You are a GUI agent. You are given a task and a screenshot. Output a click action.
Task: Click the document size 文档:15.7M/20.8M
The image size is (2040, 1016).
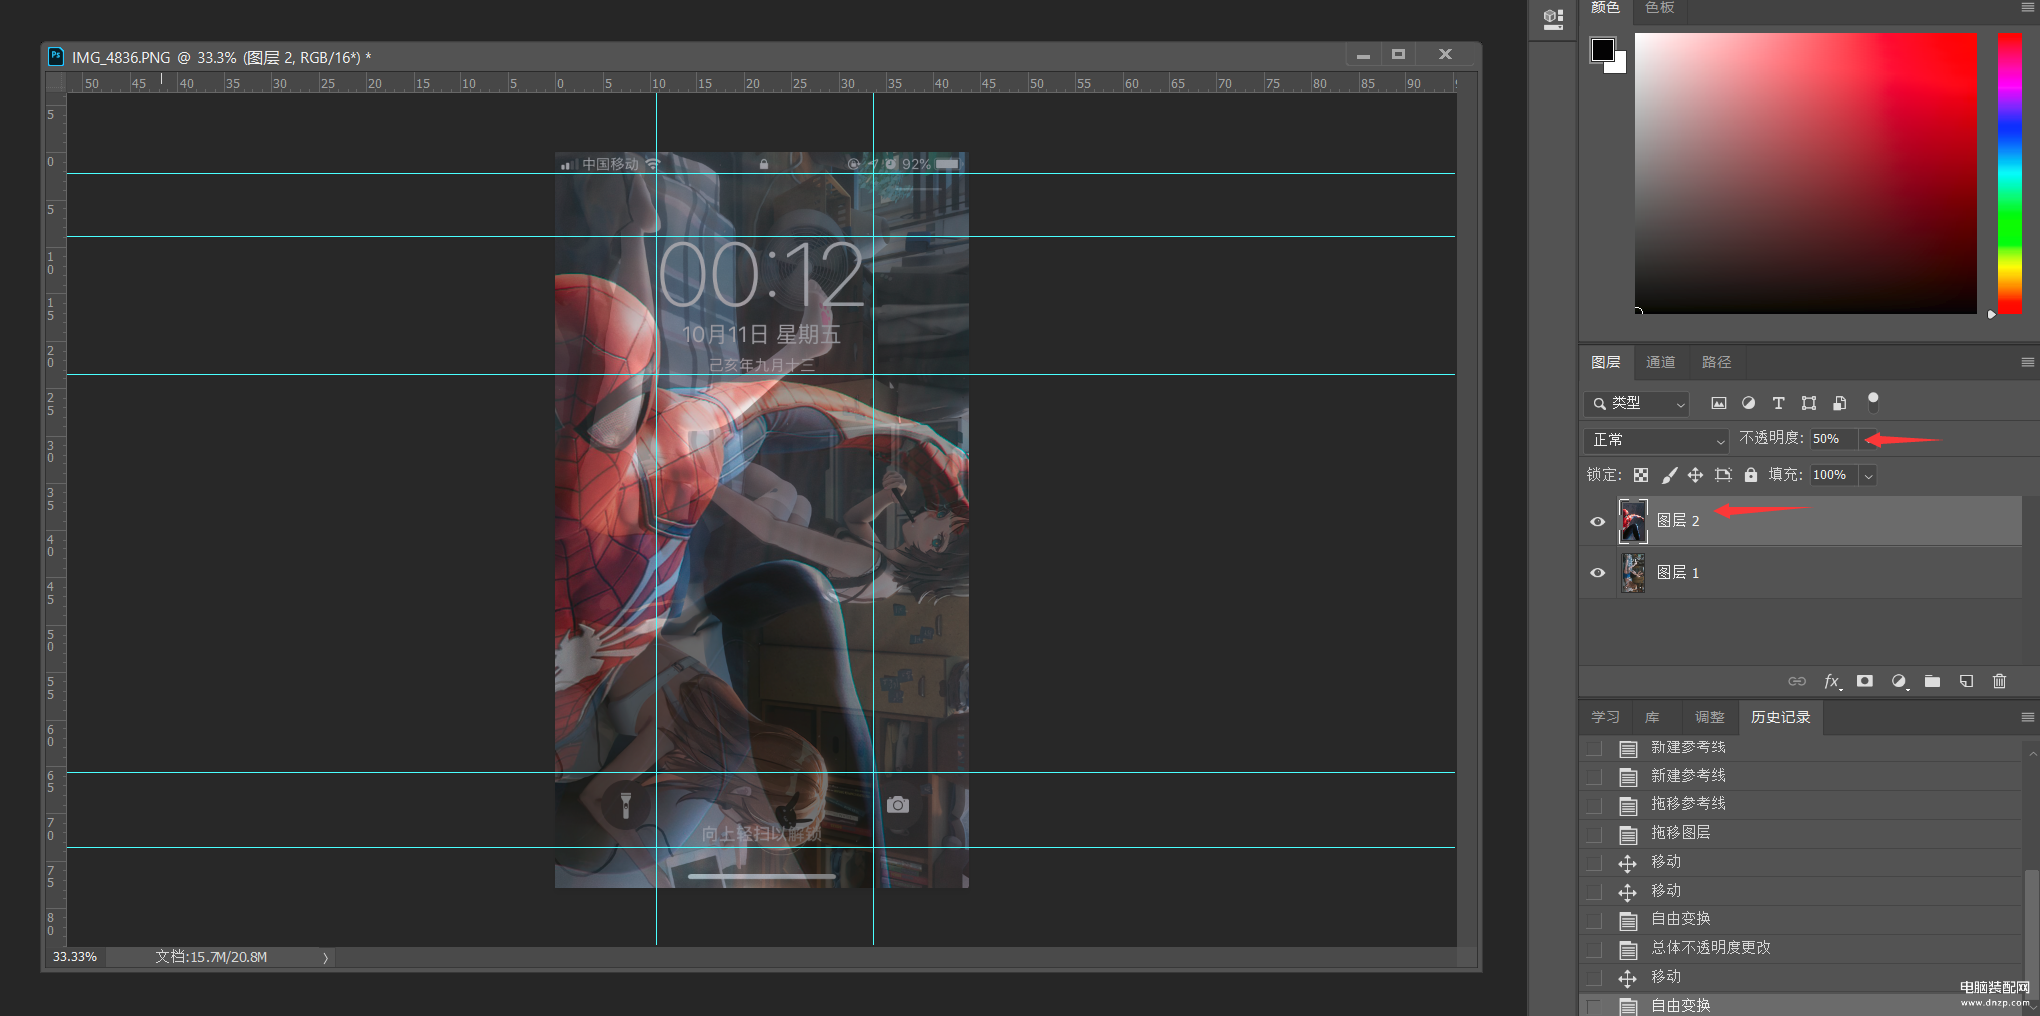[211, 957]
